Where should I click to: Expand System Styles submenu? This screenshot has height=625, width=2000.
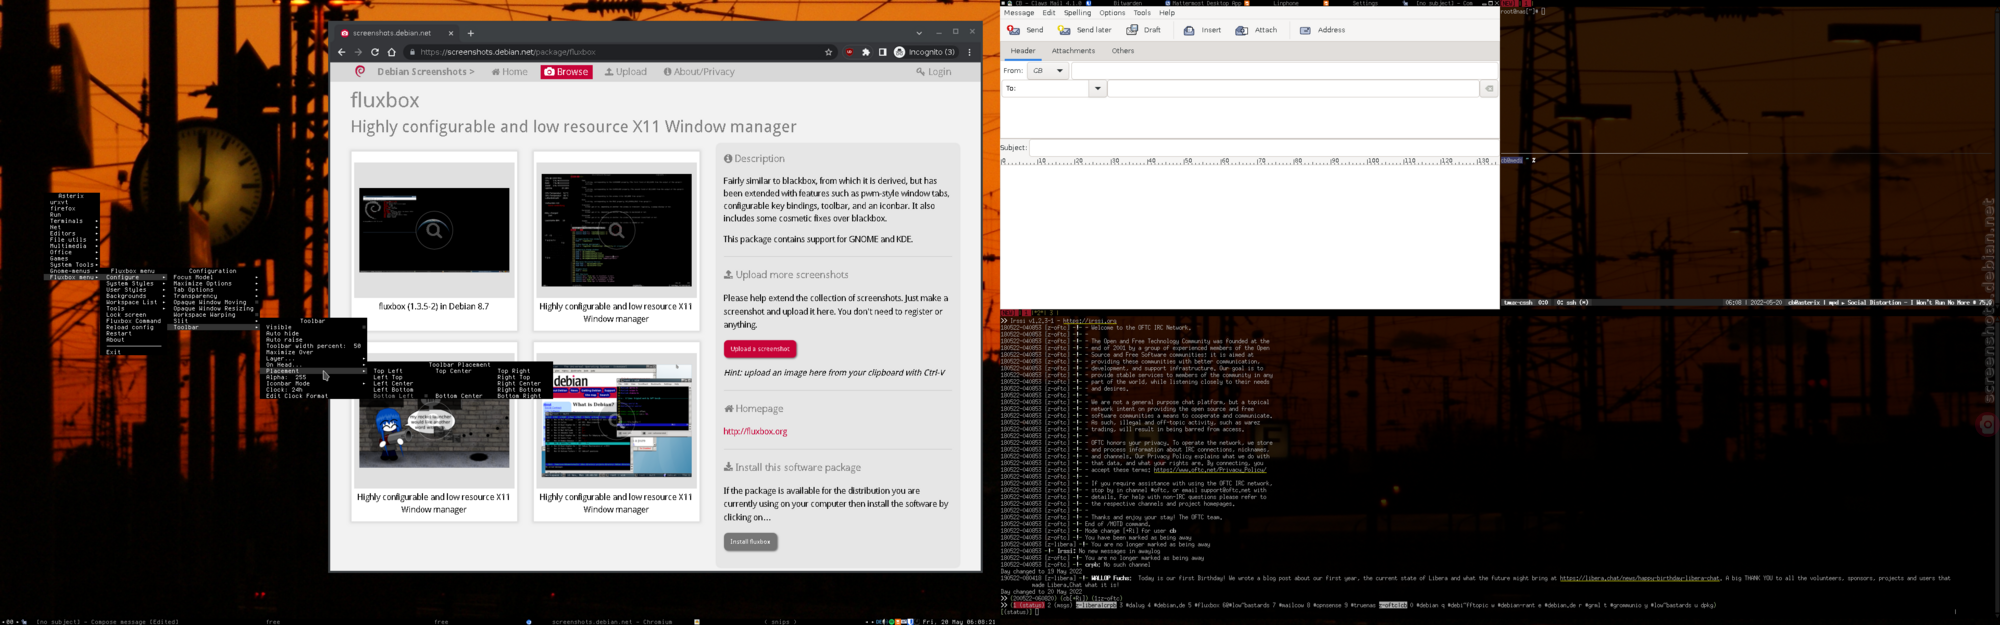[x=136, y=283]
